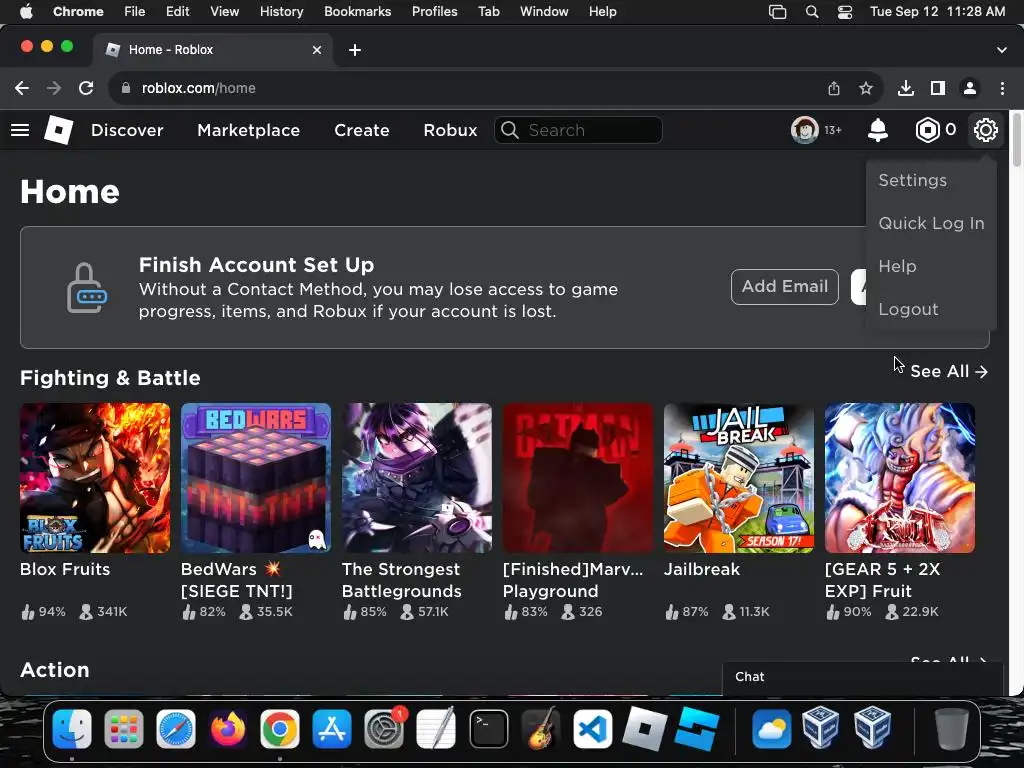Open the Jailbreak game thumbnail

[739, 478]
